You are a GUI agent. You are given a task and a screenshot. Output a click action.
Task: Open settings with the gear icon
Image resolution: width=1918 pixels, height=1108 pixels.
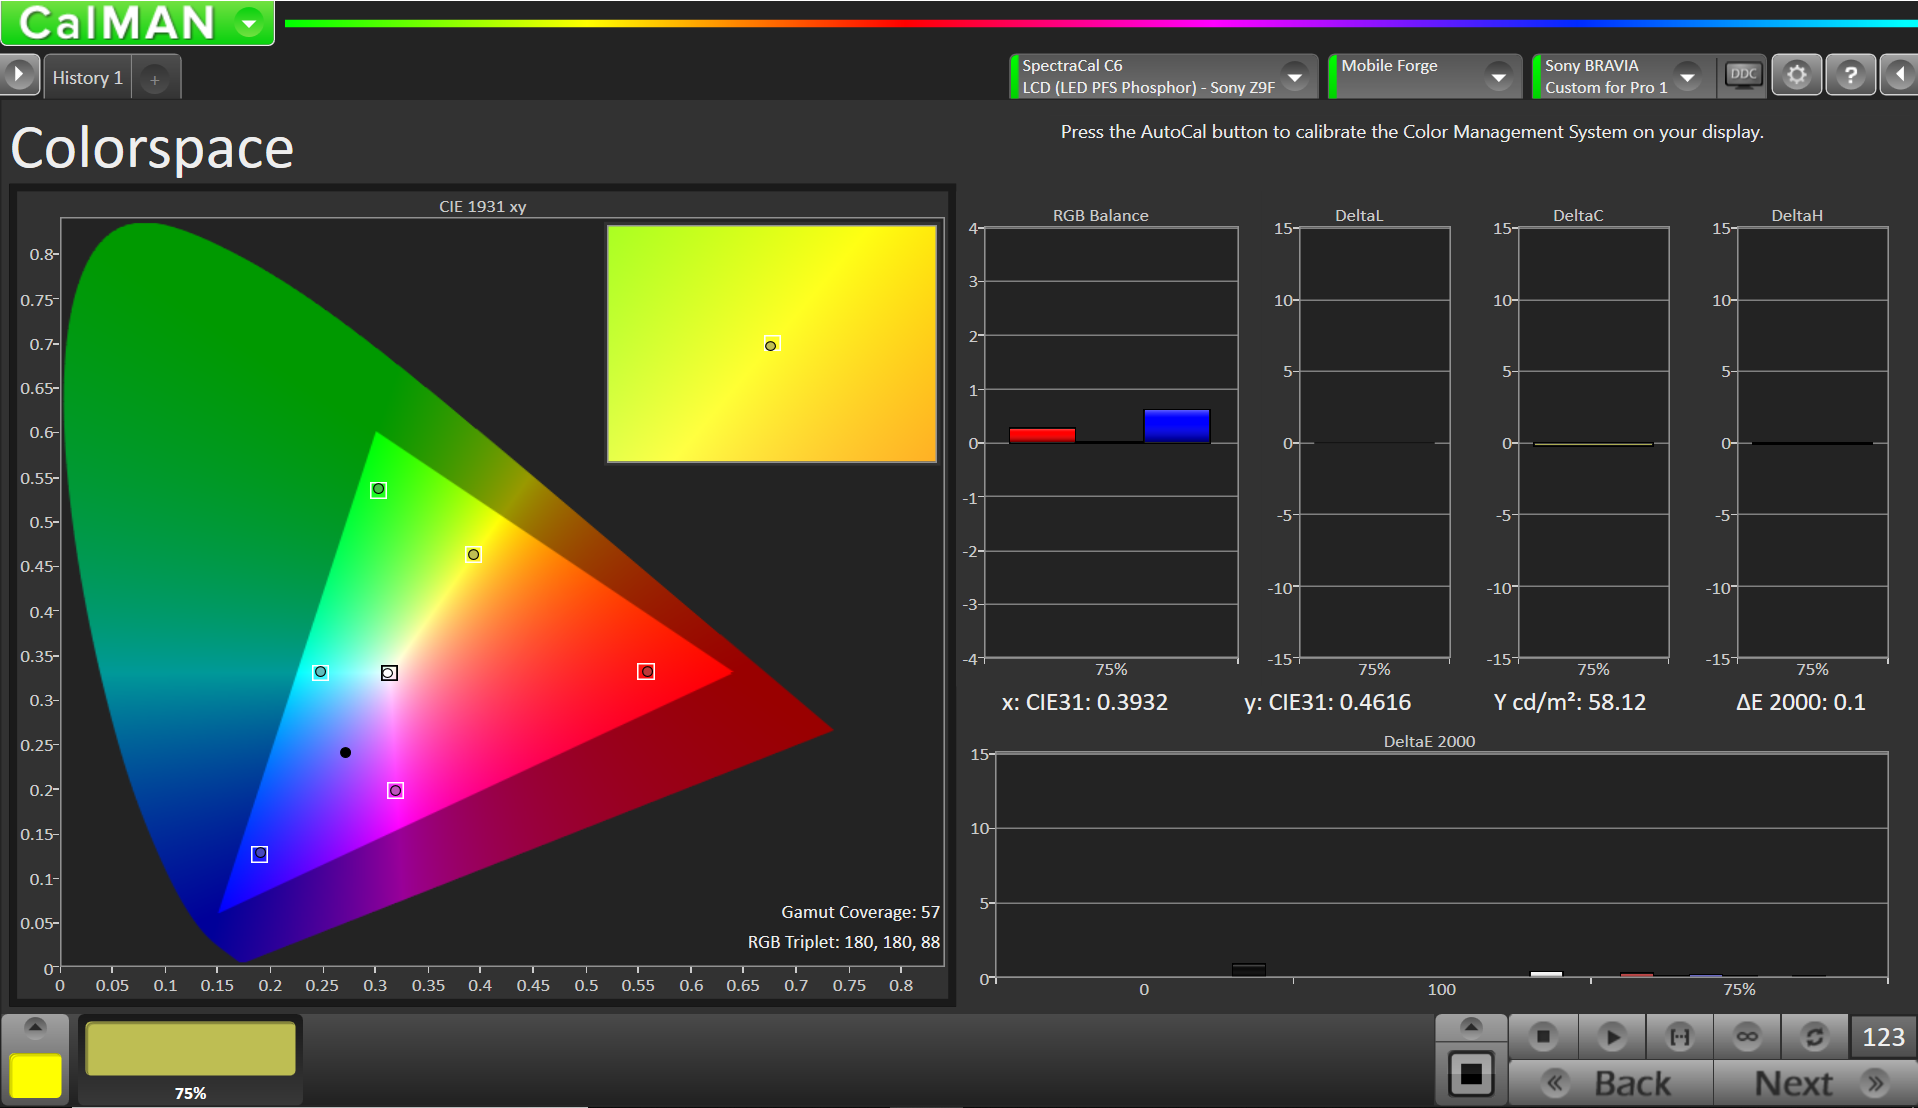pos(1797,76)
